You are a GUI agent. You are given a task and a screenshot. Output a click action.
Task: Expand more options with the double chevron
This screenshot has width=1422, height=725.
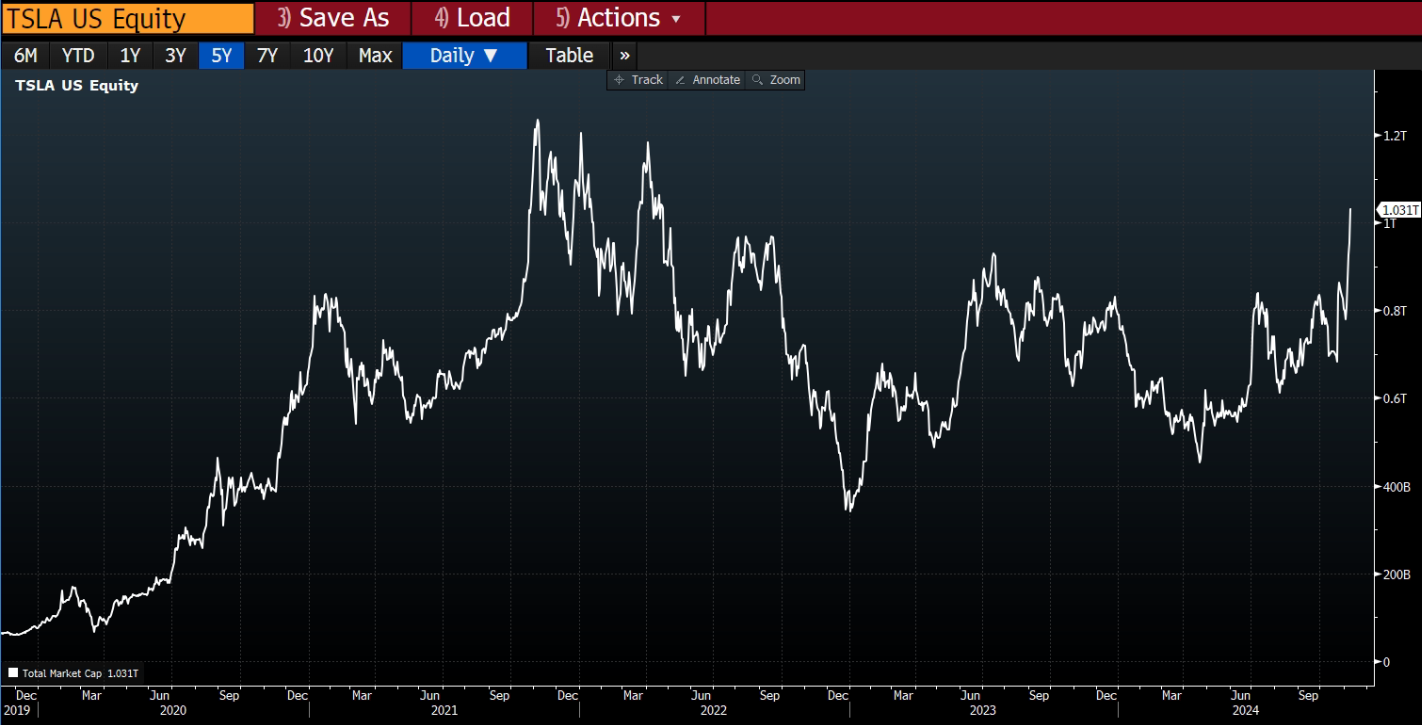624,56
